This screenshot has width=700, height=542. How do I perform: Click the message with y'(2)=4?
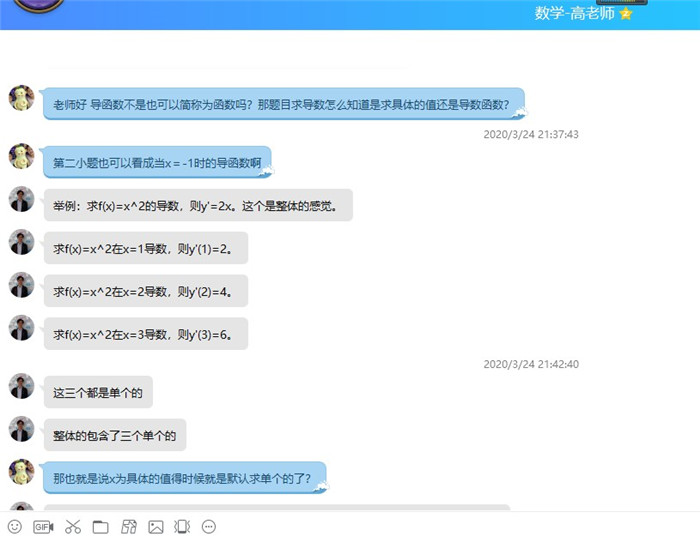145,291
